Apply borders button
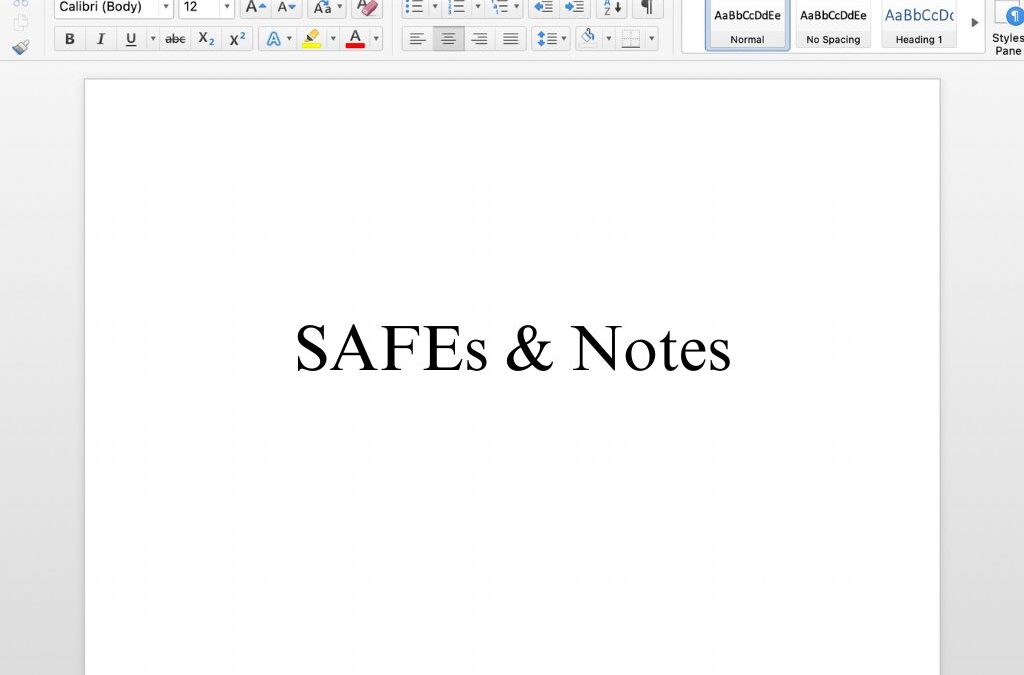Screen dimensions: 1024x675 pyautogui.click(x=631, y=39)
